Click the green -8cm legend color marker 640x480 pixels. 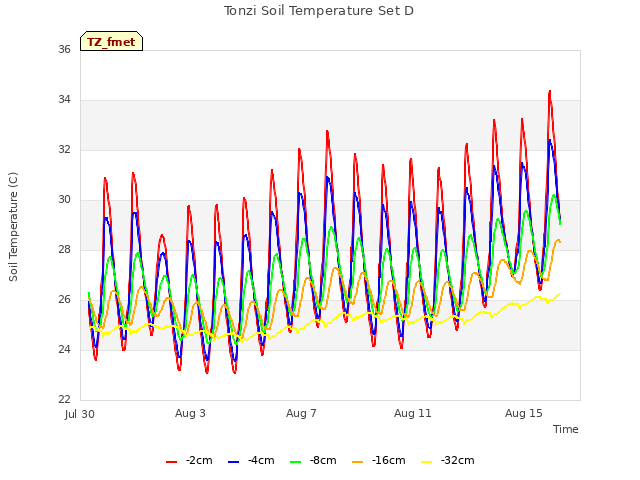(x=296, y=462)
